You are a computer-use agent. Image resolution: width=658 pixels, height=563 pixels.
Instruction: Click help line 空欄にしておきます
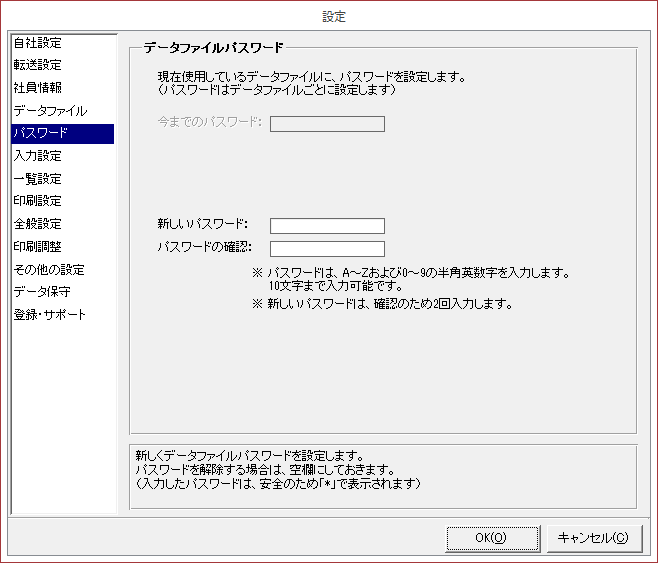pos(265,469)
